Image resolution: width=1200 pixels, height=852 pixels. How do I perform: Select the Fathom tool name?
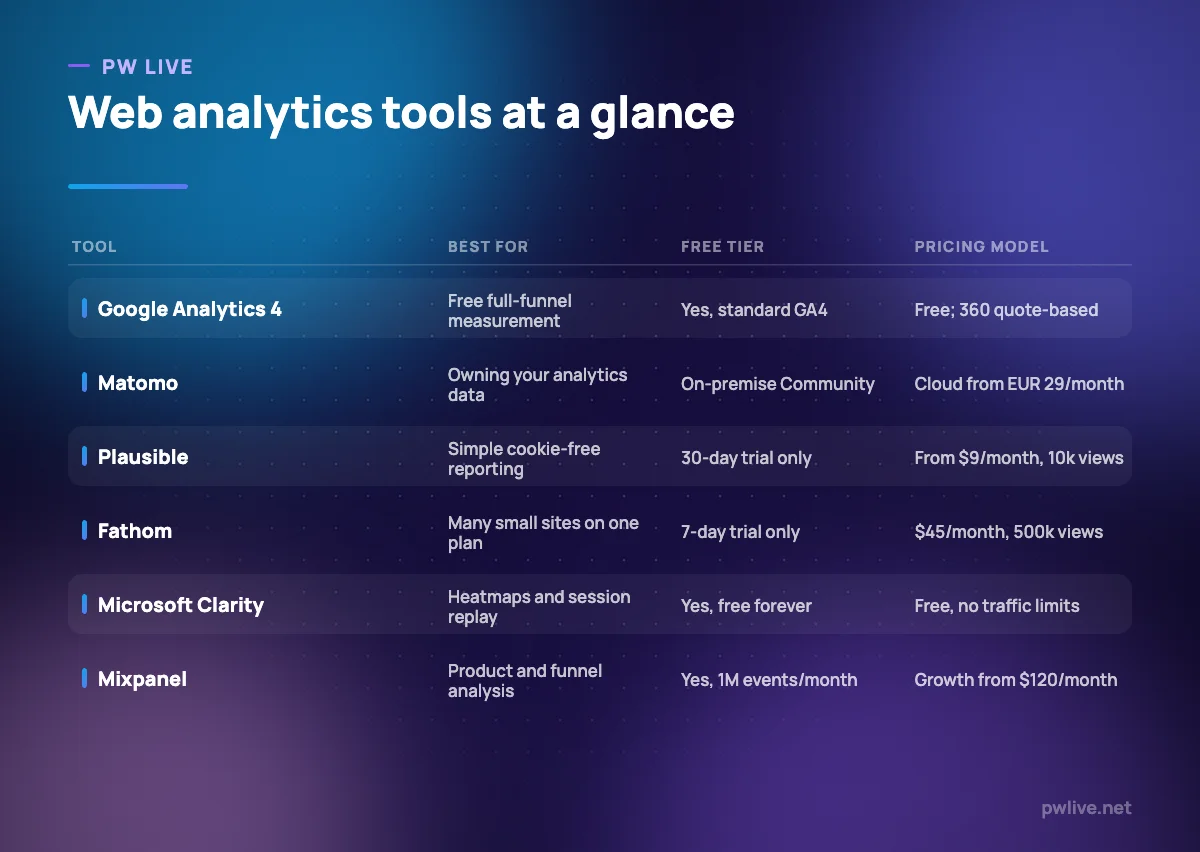(135, 531)
